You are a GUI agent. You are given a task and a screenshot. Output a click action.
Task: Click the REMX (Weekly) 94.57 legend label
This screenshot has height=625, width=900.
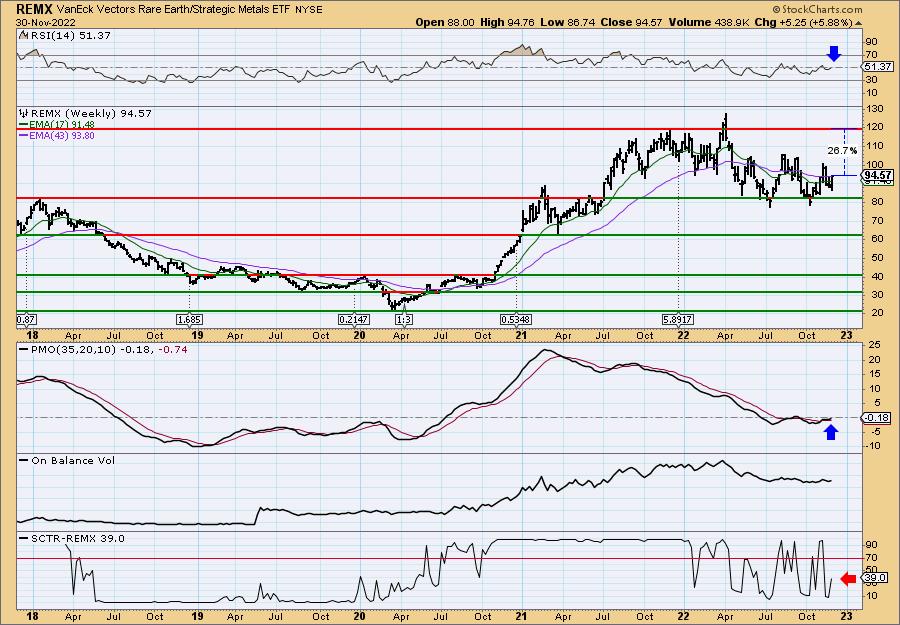pyautogui.click(x=91, y=113)
